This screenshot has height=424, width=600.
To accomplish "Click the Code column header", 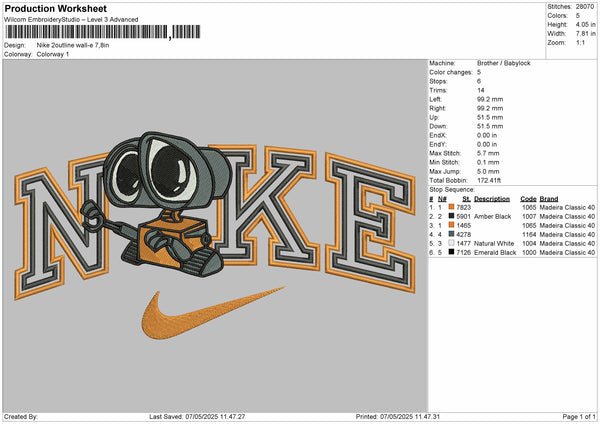I will (x=528, y=199).
